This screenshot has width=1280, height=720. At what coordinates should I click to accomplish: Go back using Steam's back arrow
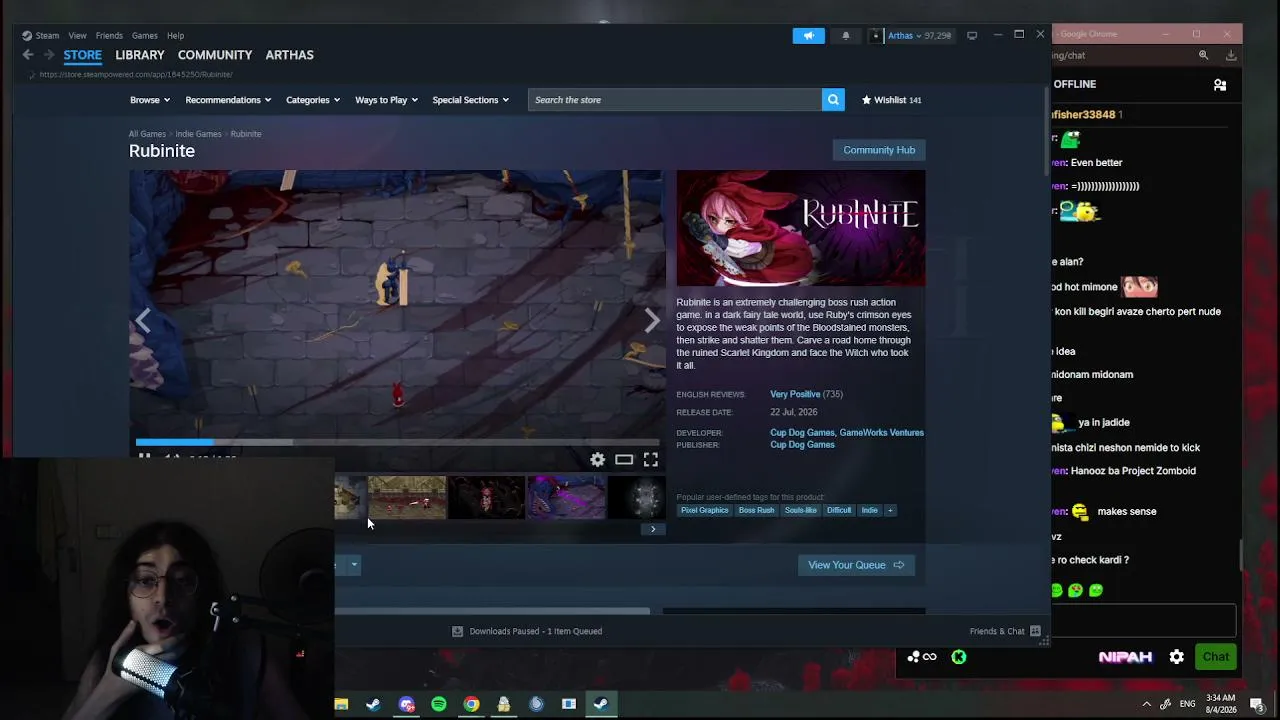pyautogui.click(x=28, y=55)
